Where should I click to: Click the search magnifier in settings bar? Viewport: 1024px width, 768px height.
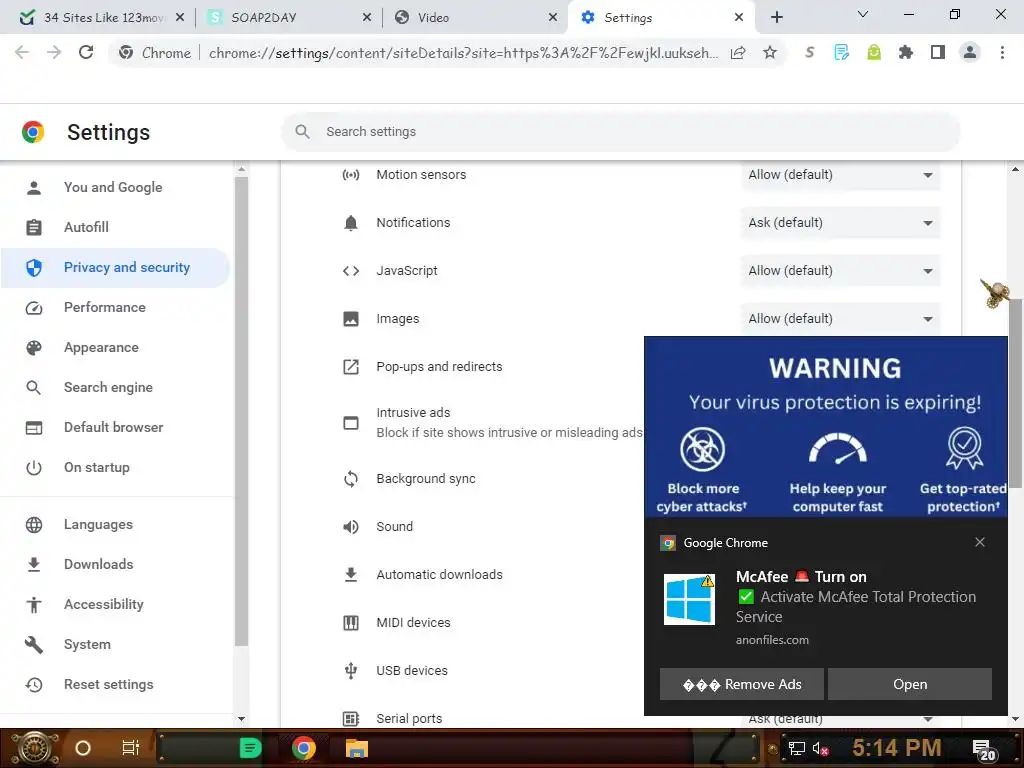tap(302, 131)
